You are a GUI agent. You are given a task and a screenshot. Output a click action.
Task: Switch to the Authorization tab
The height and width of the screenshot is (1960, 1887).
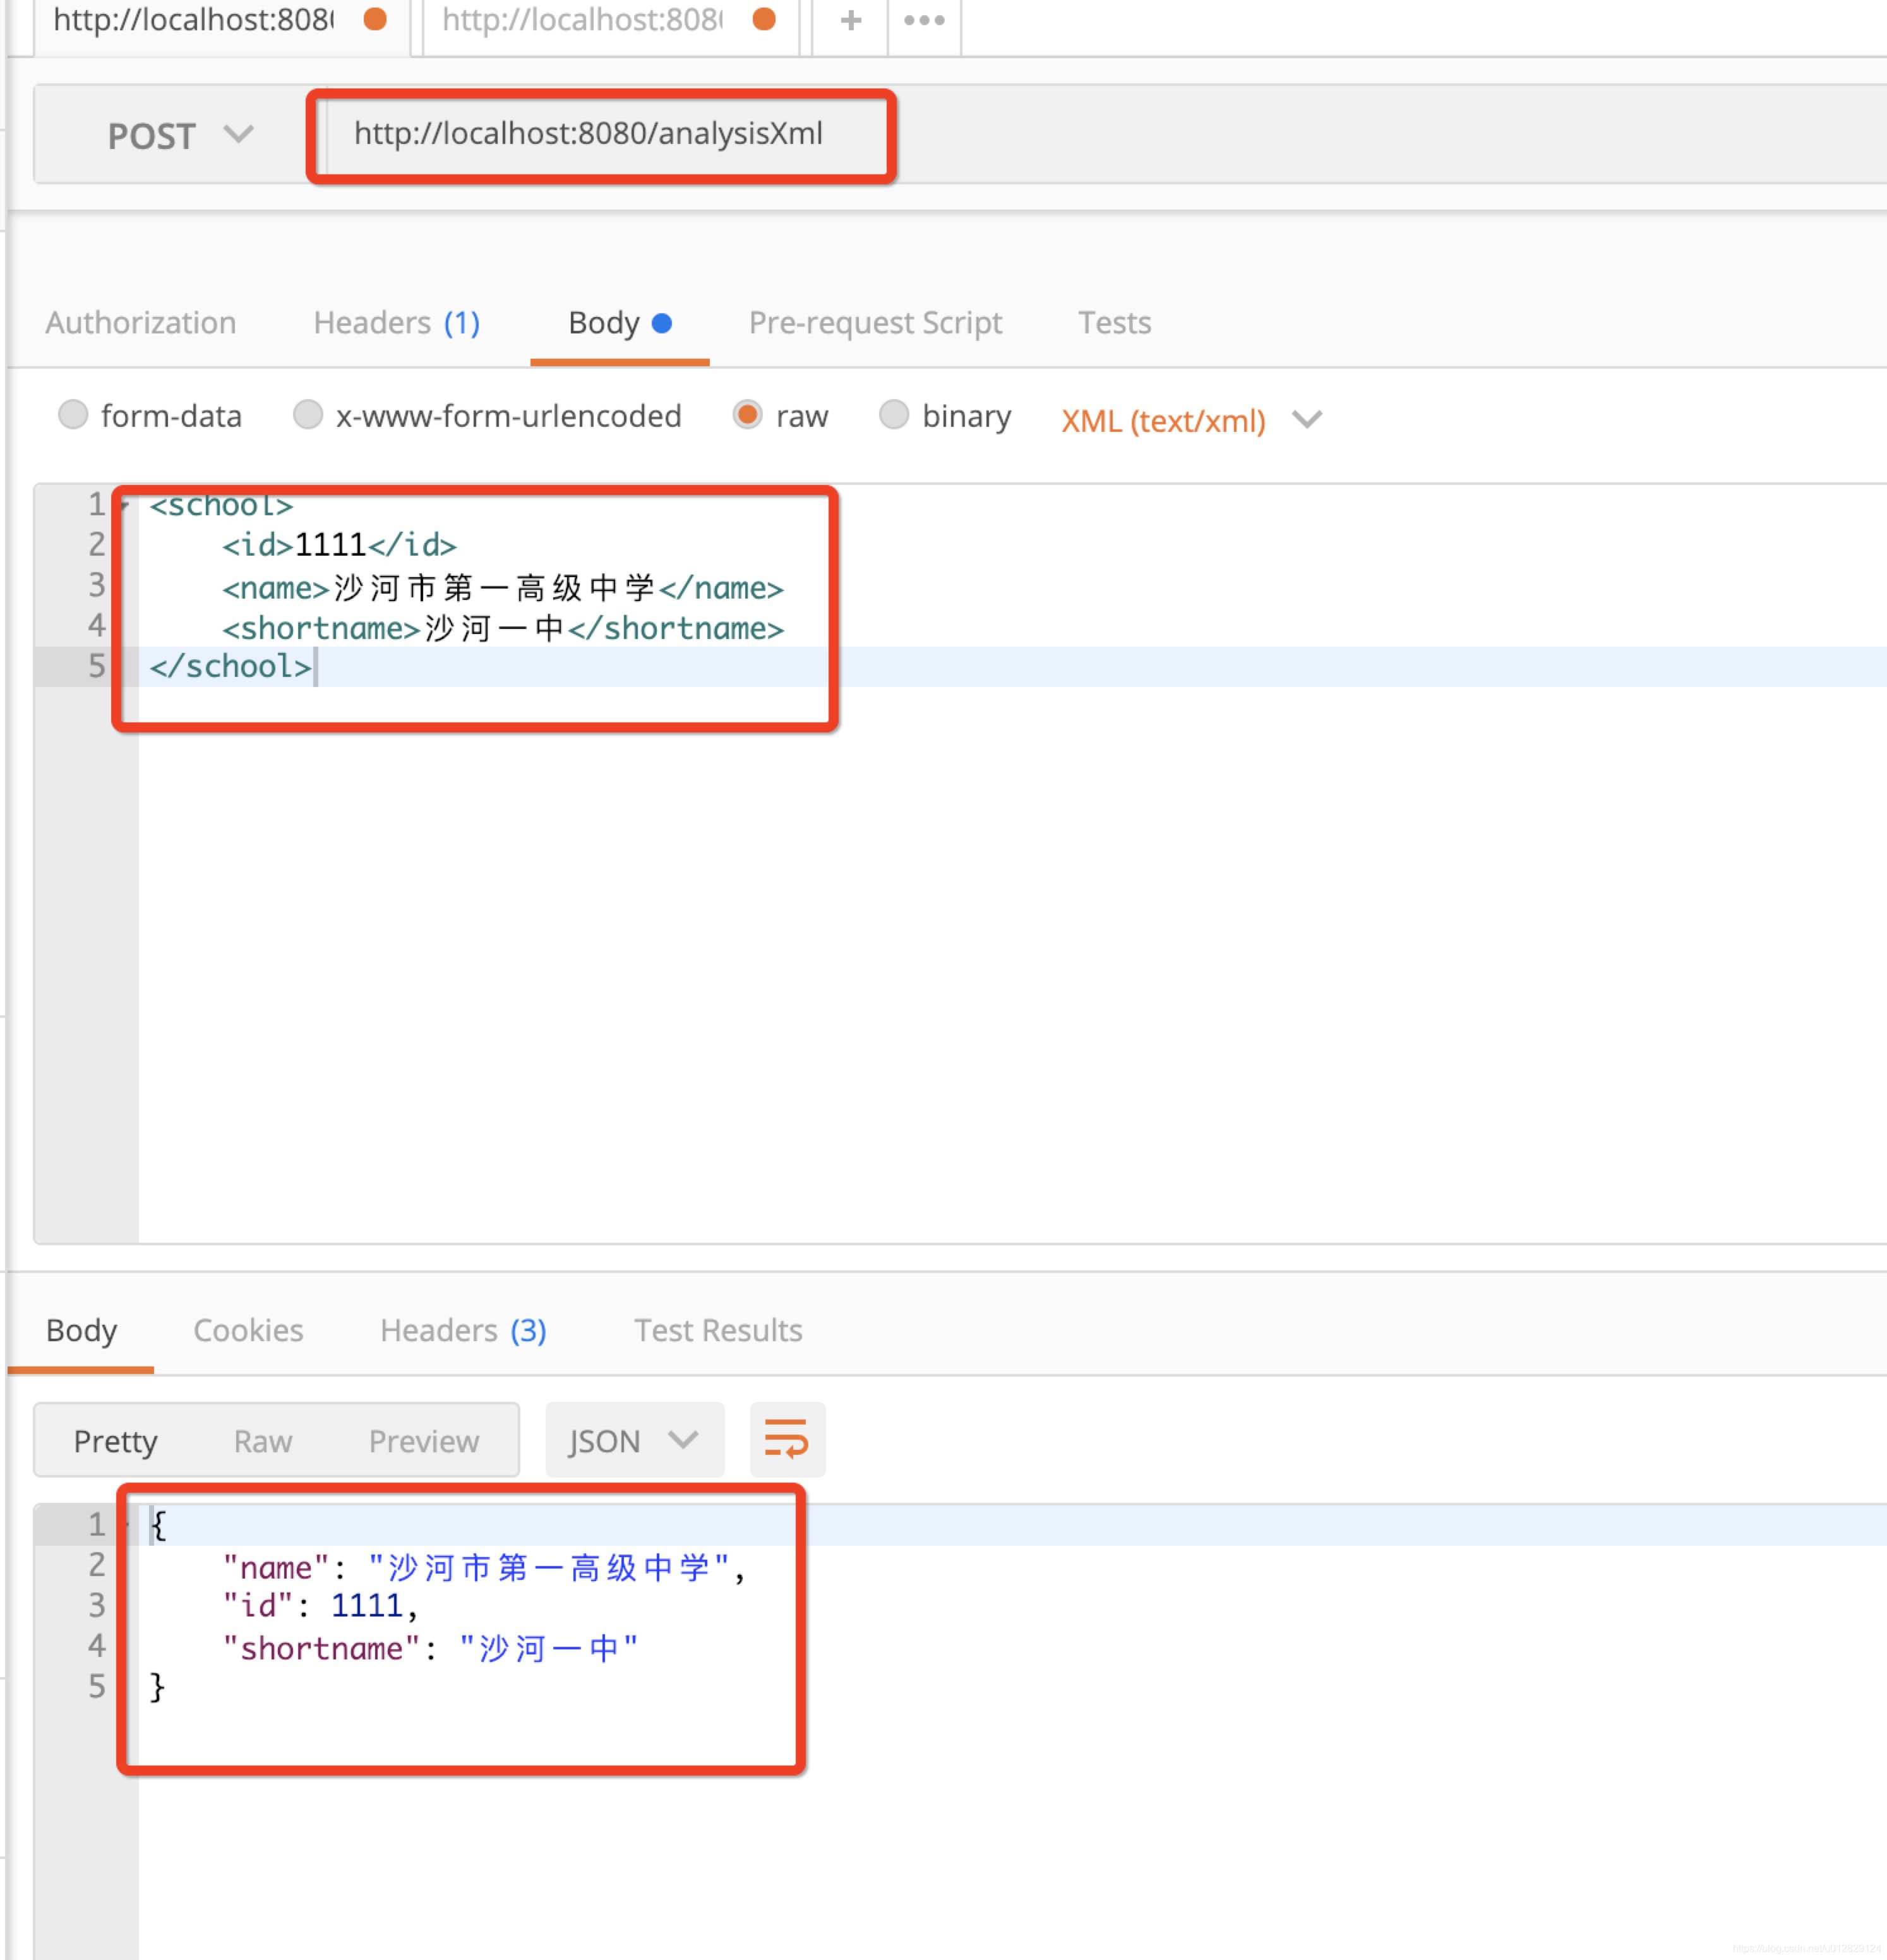click(141, 322)
